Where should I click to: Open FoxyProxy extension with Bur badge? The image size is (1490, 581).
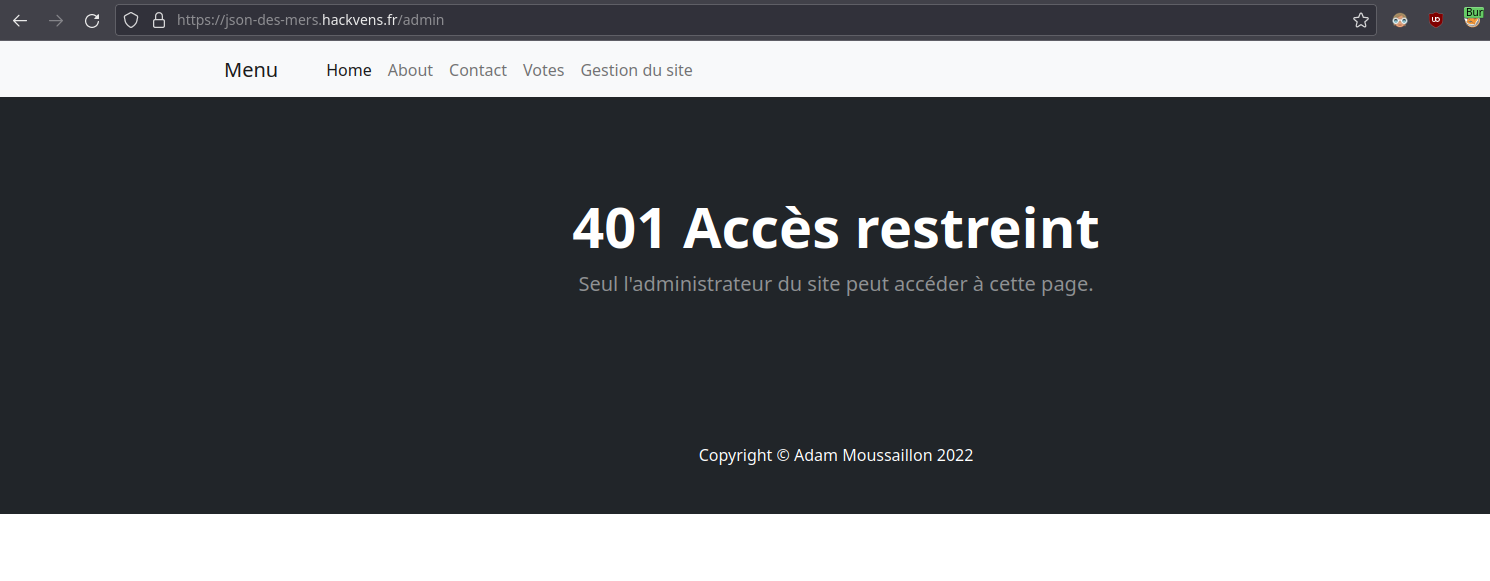[x=1472, y=19]
